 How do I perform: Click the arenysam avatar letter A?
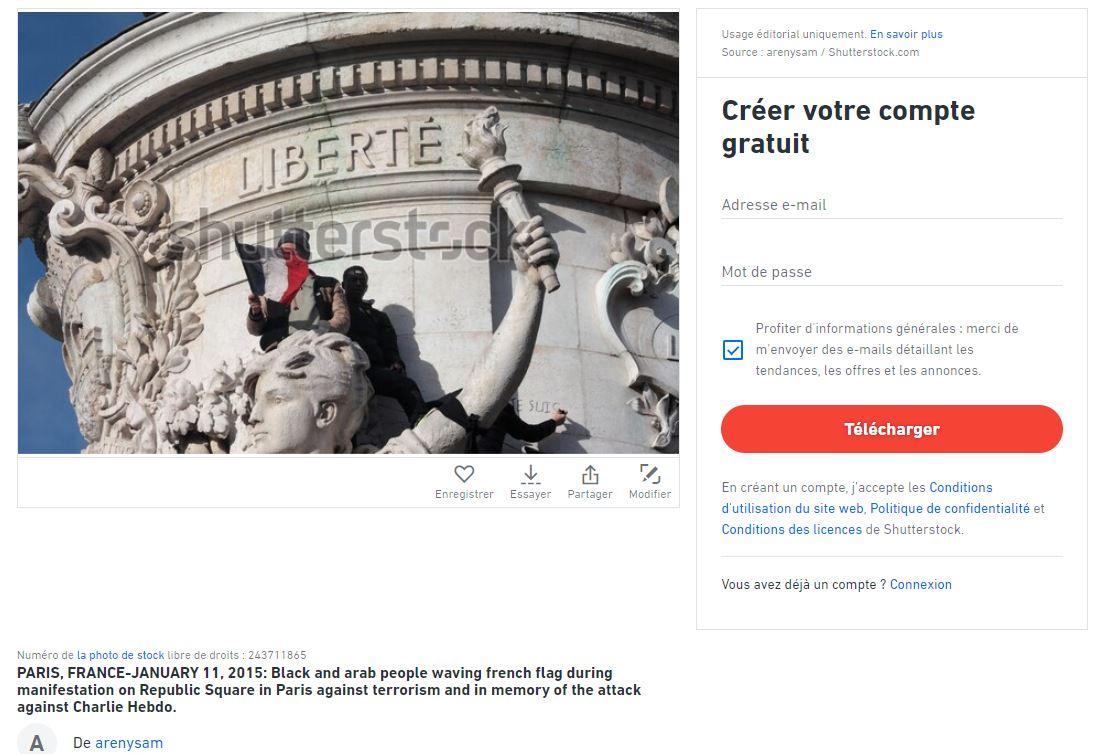pos(37,742)
